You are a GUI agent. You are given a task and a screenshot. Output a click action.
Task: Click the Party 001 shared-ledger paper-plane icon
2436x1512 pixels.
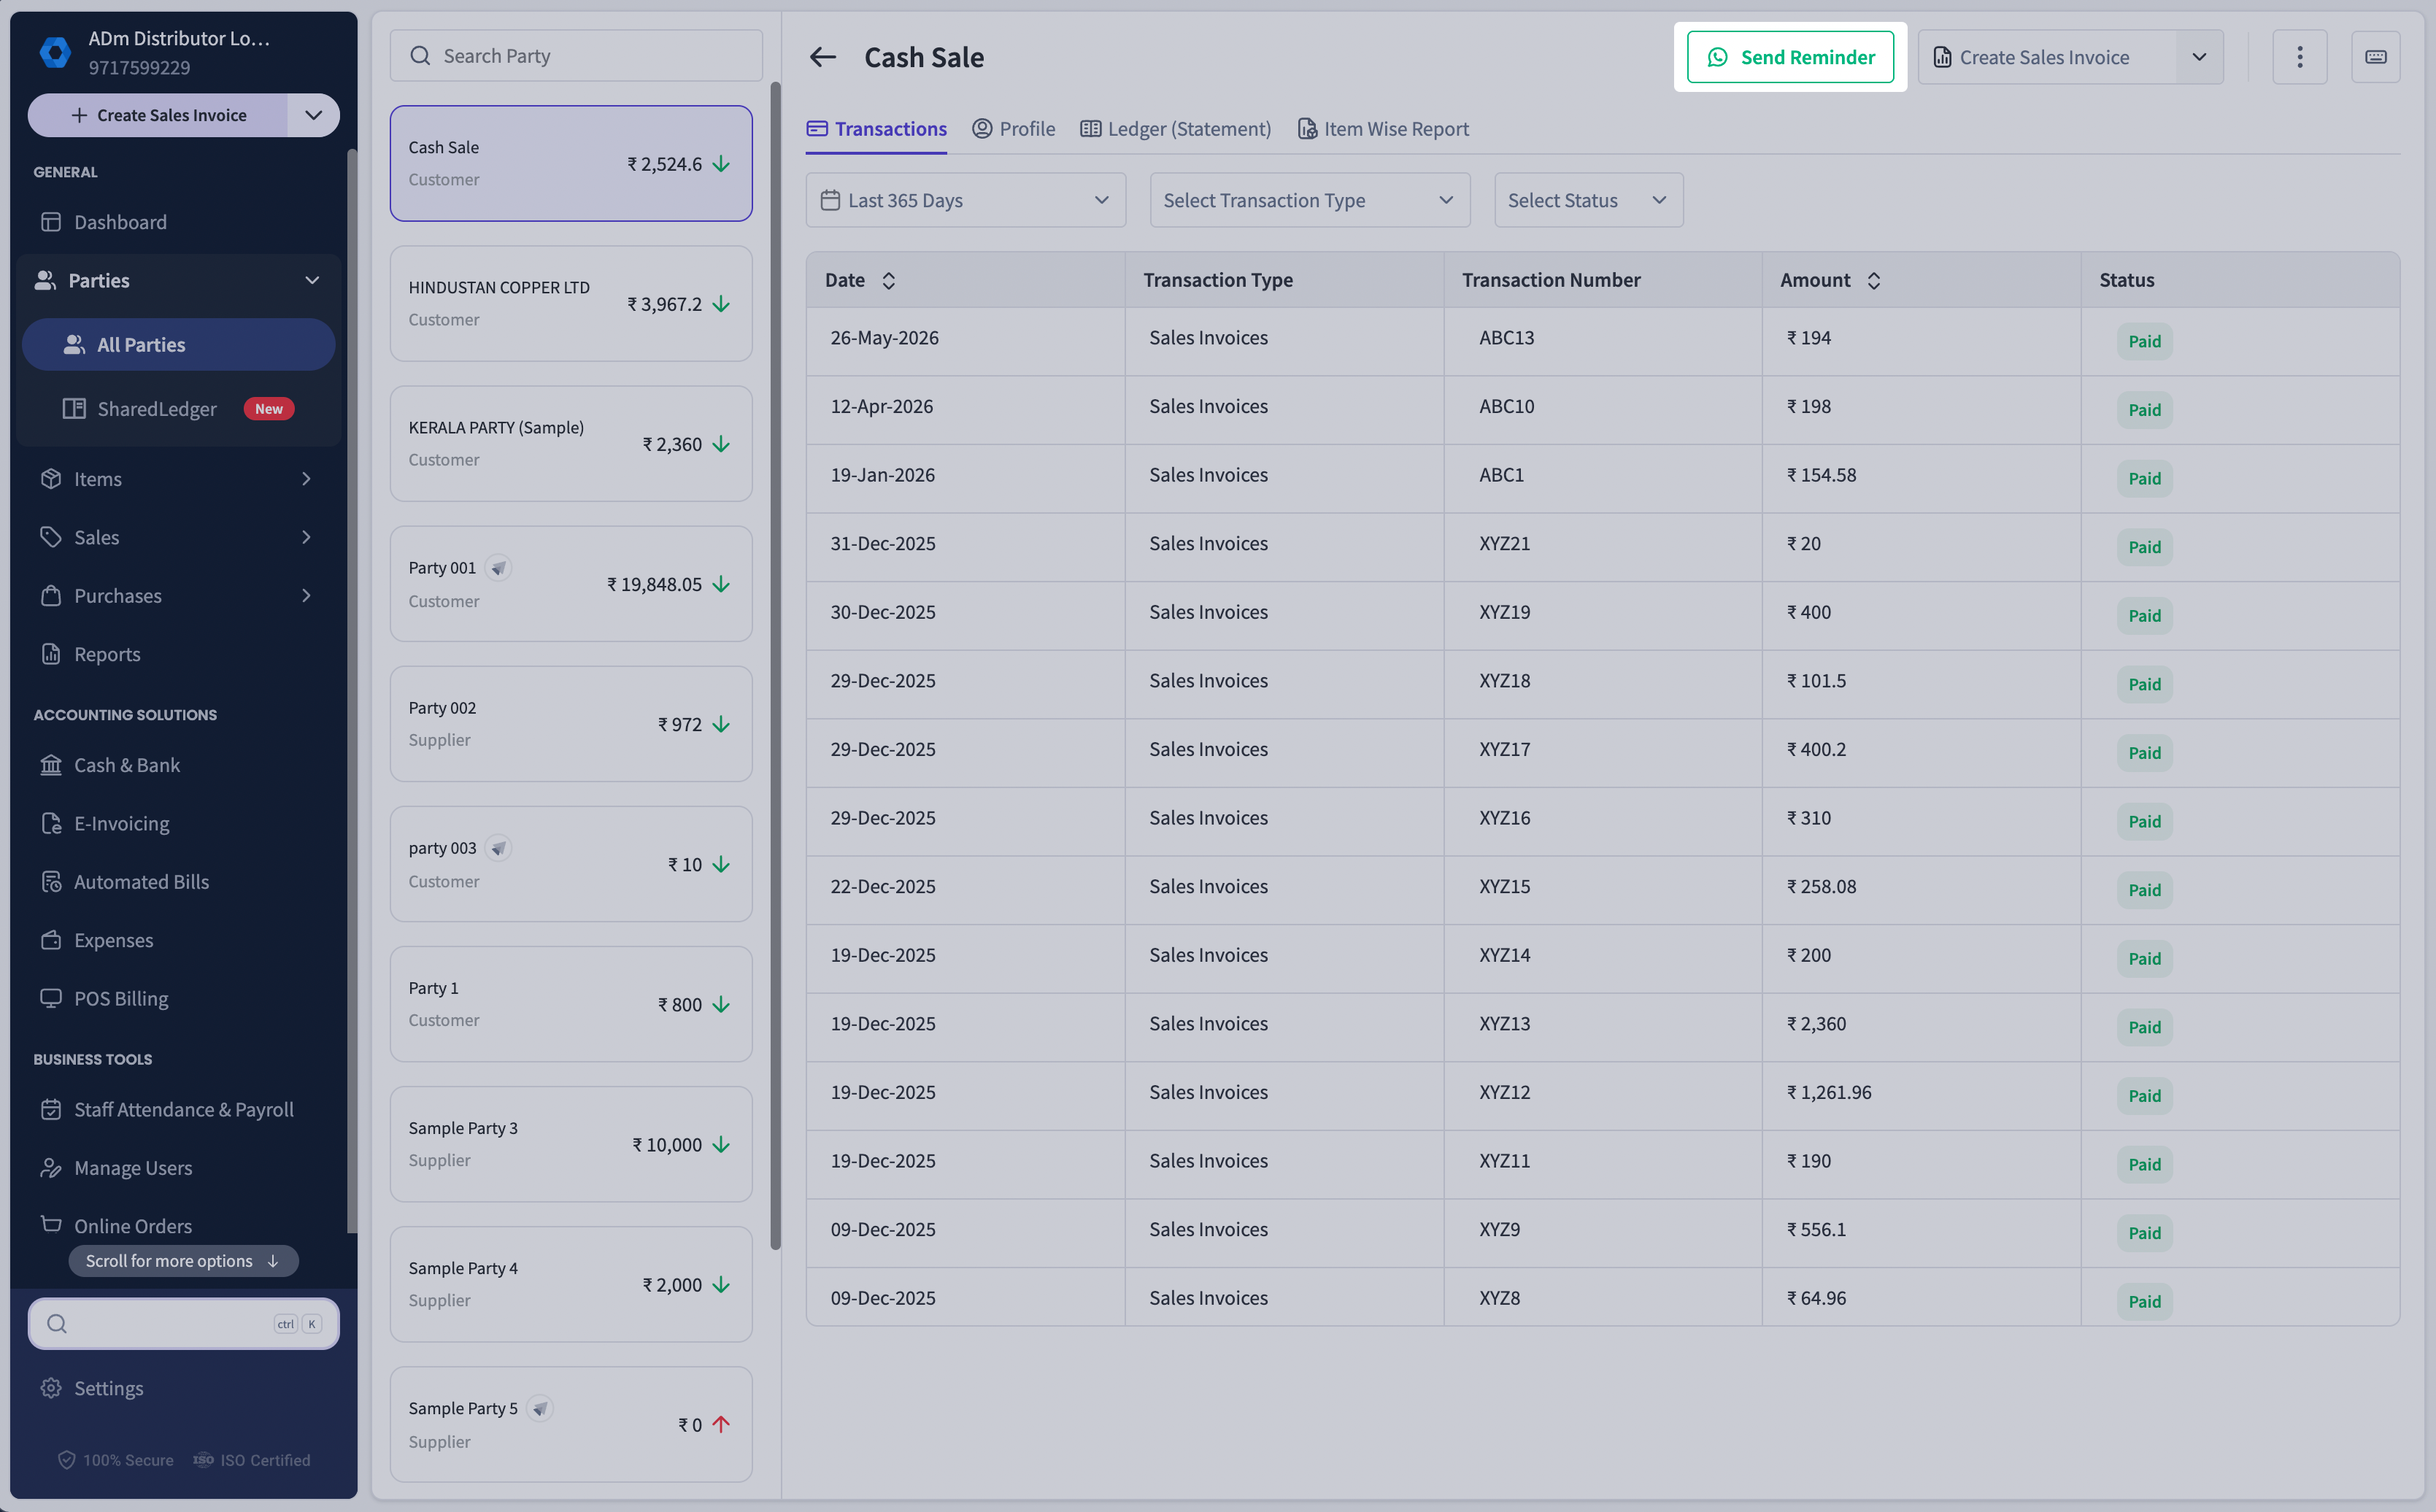click(x=498, y=568)
